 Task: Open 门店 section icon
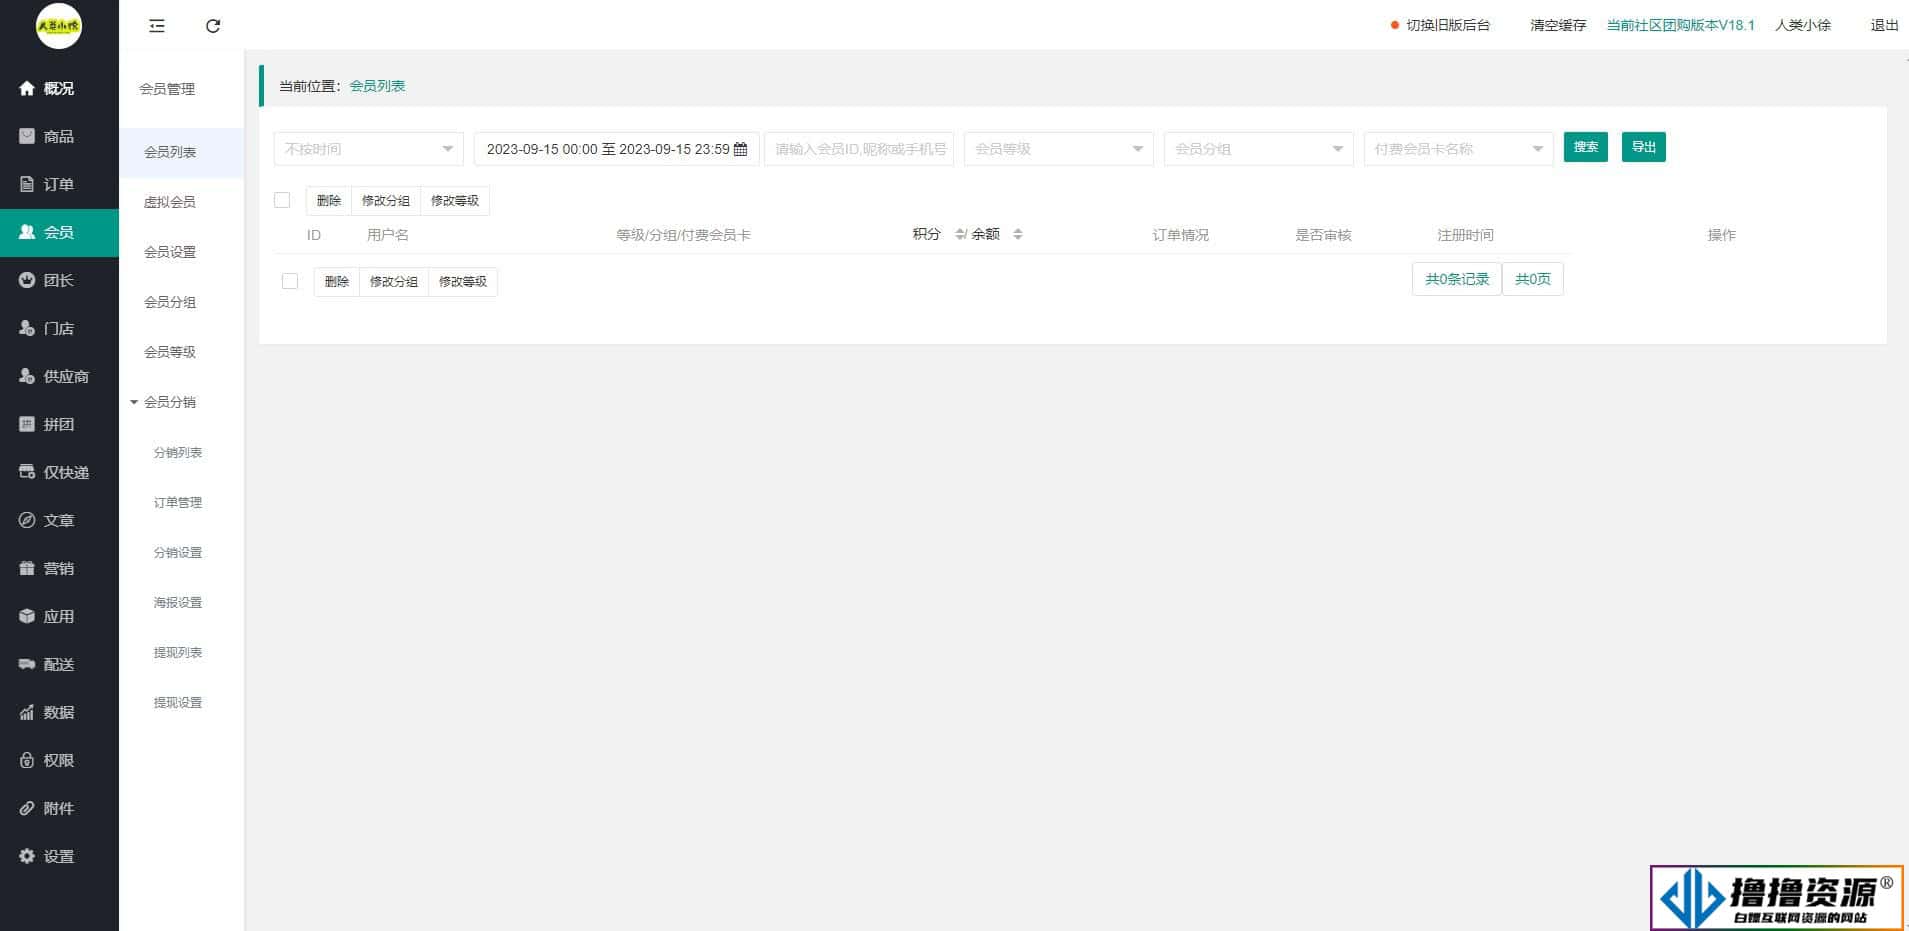pos(27,328)
